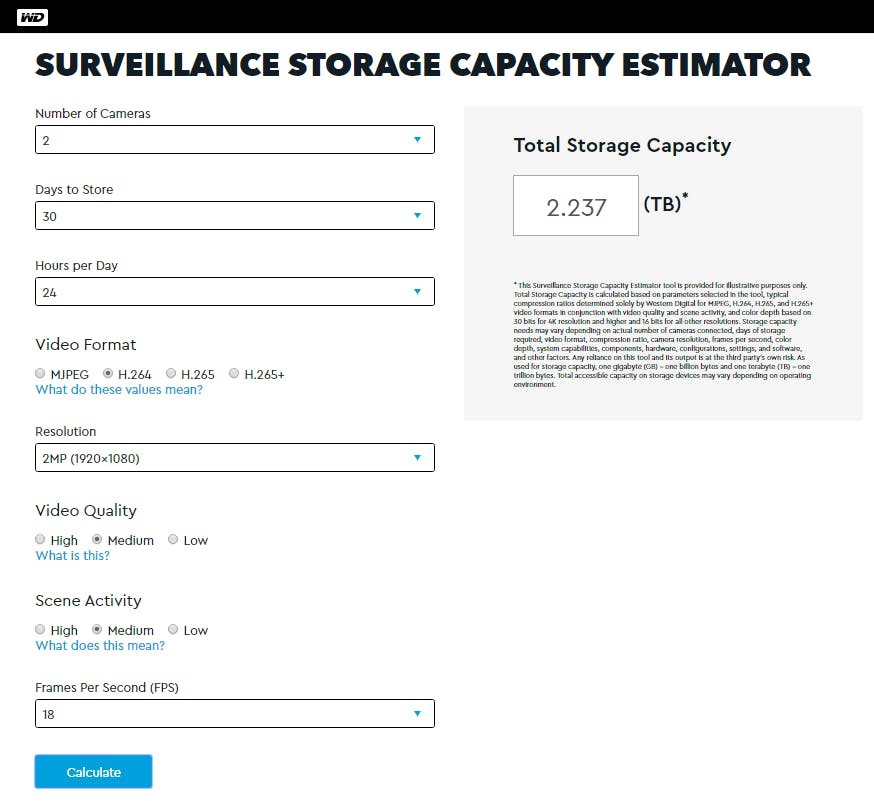Pick the H.265+ video format
Screen dimensions: 874x801
click(x=234, y=374)
